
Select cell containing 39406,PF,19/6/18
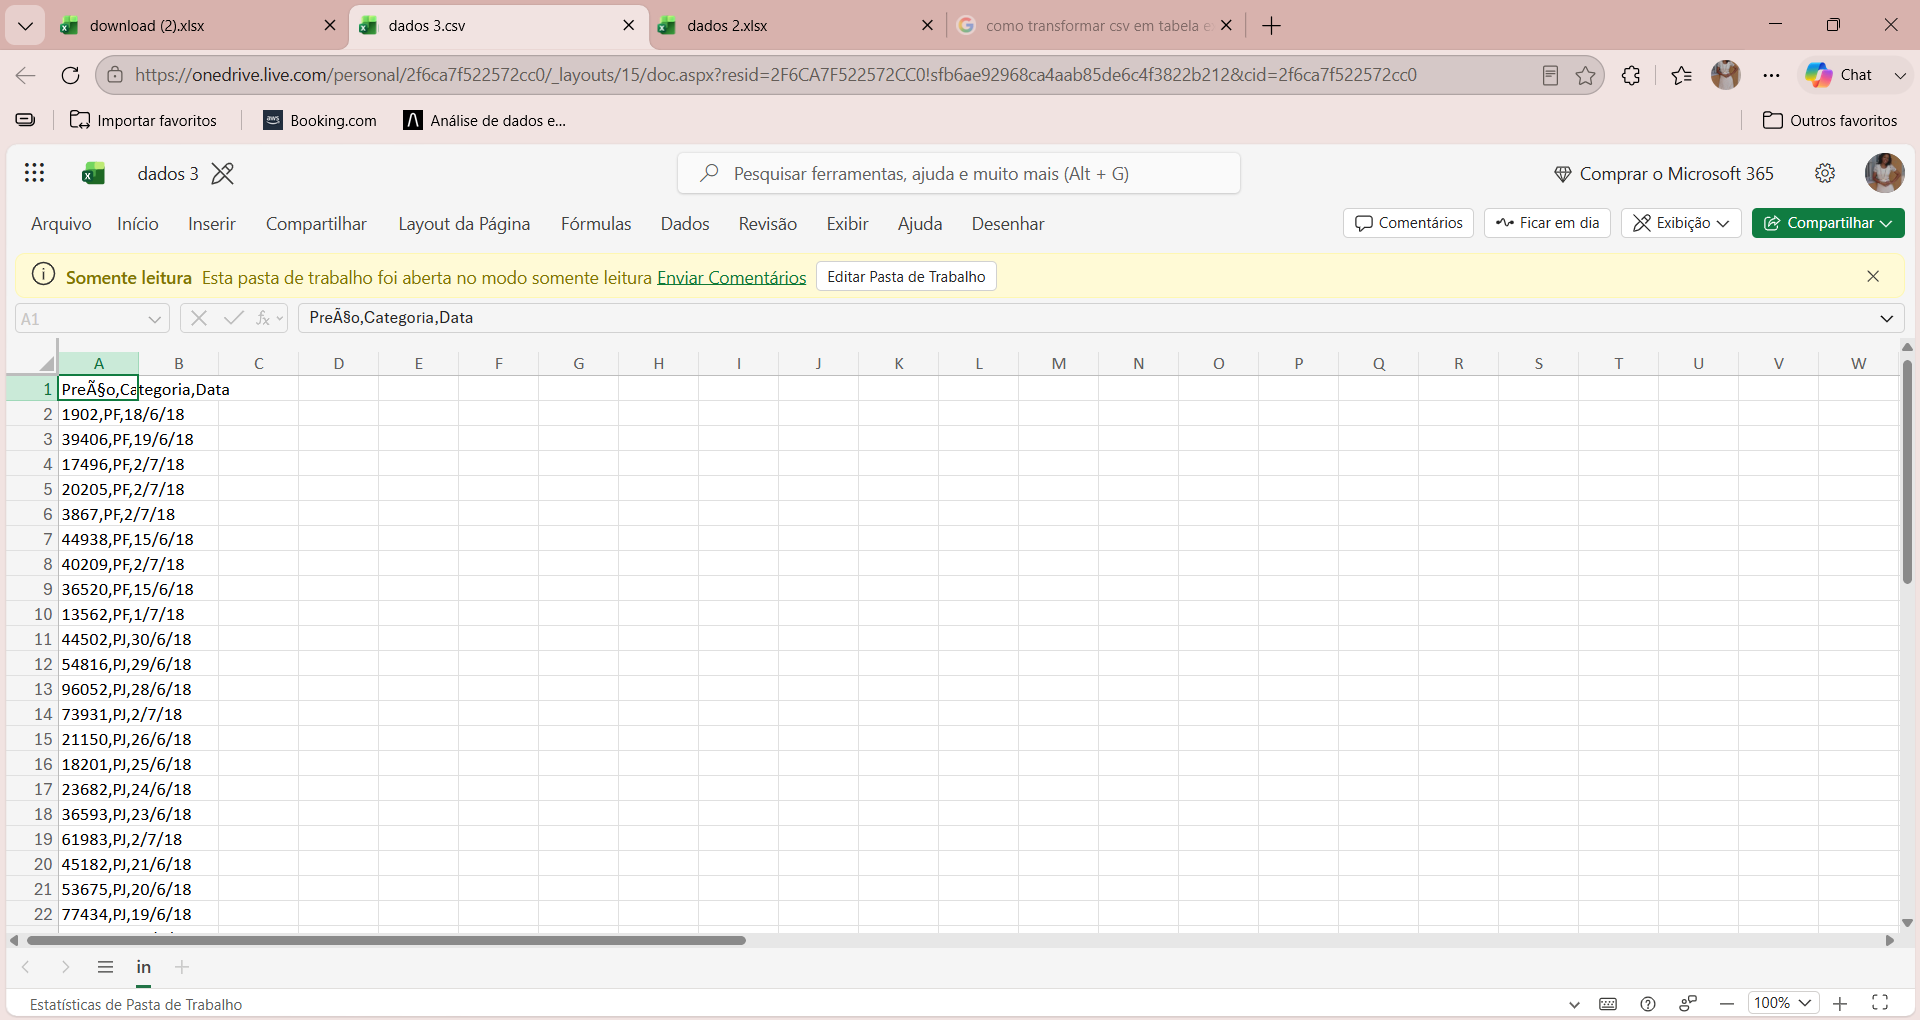pyautogui.click(x=98, y=439)
